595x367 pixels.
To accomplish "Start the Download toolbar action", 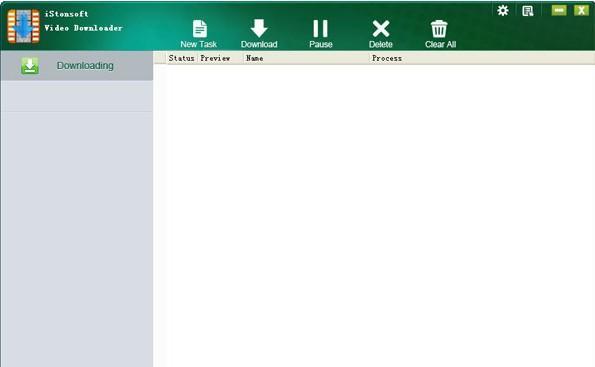I will pyautogui.click(x=259, y=34).
